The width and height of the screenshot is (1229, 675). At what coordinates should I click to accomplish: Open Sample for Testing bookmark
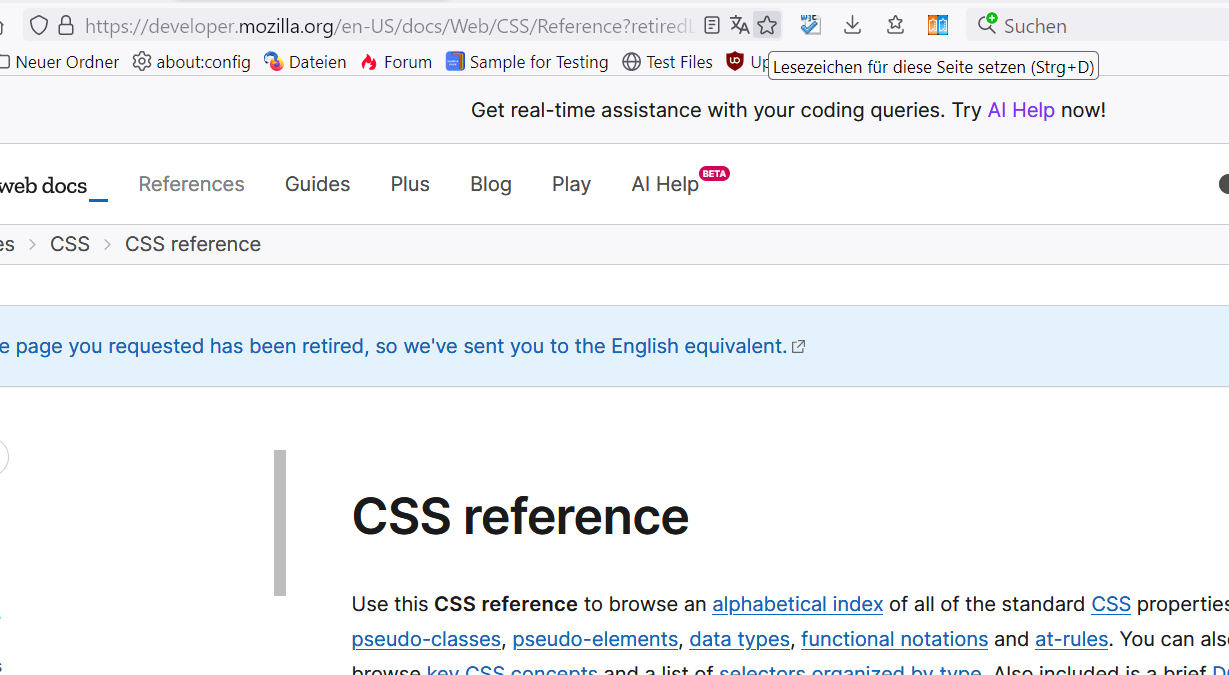pyautogui.click(x=527, y=62)
